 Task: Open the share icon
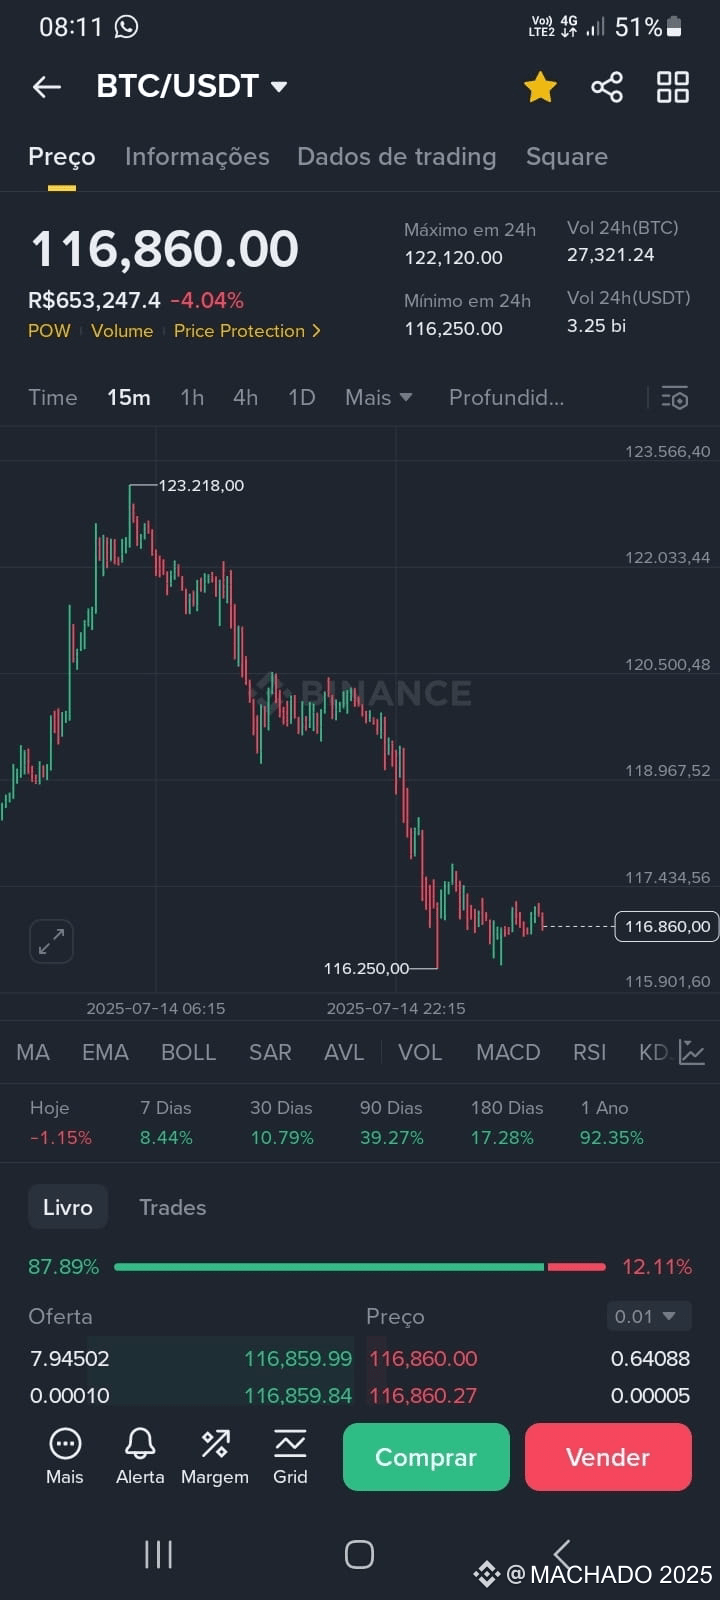click(607, 87)
